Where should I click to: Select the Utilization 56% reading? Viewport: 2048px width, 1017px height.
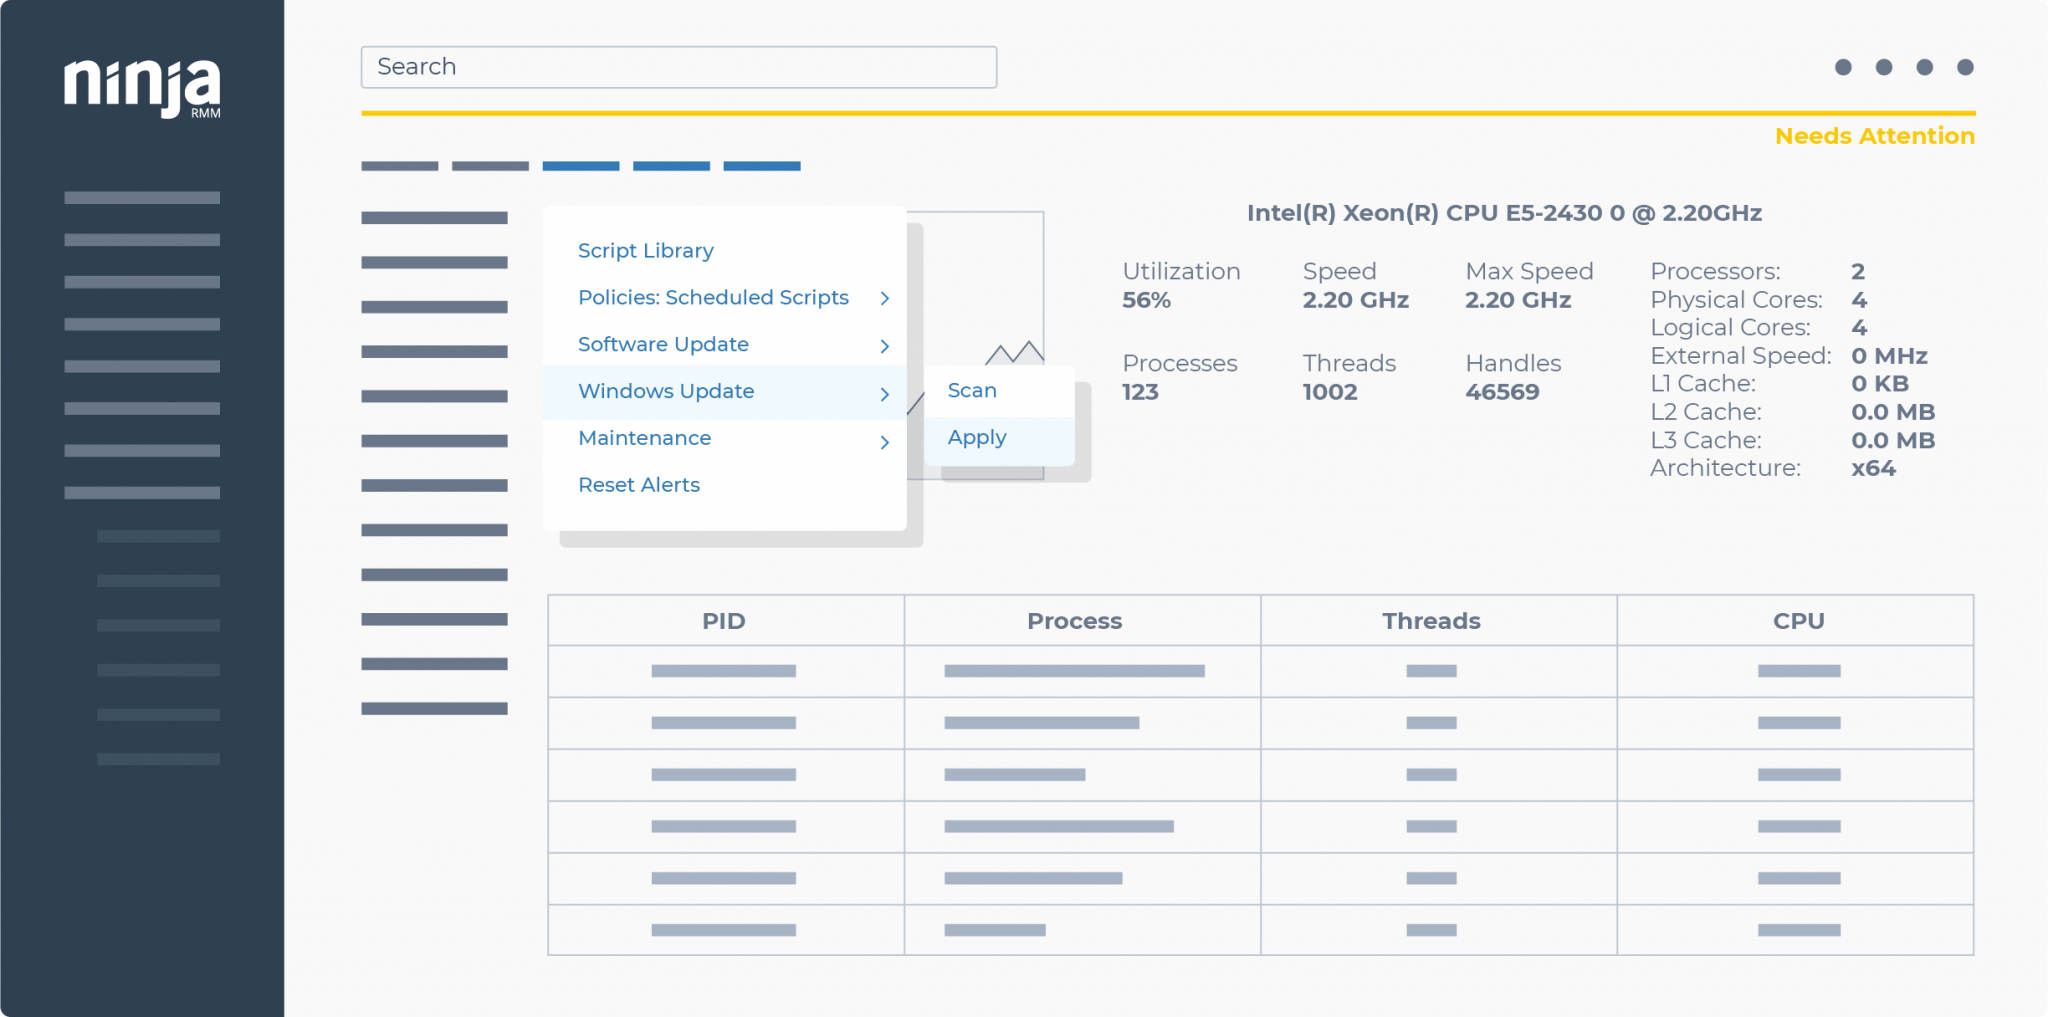point(1180,285)
